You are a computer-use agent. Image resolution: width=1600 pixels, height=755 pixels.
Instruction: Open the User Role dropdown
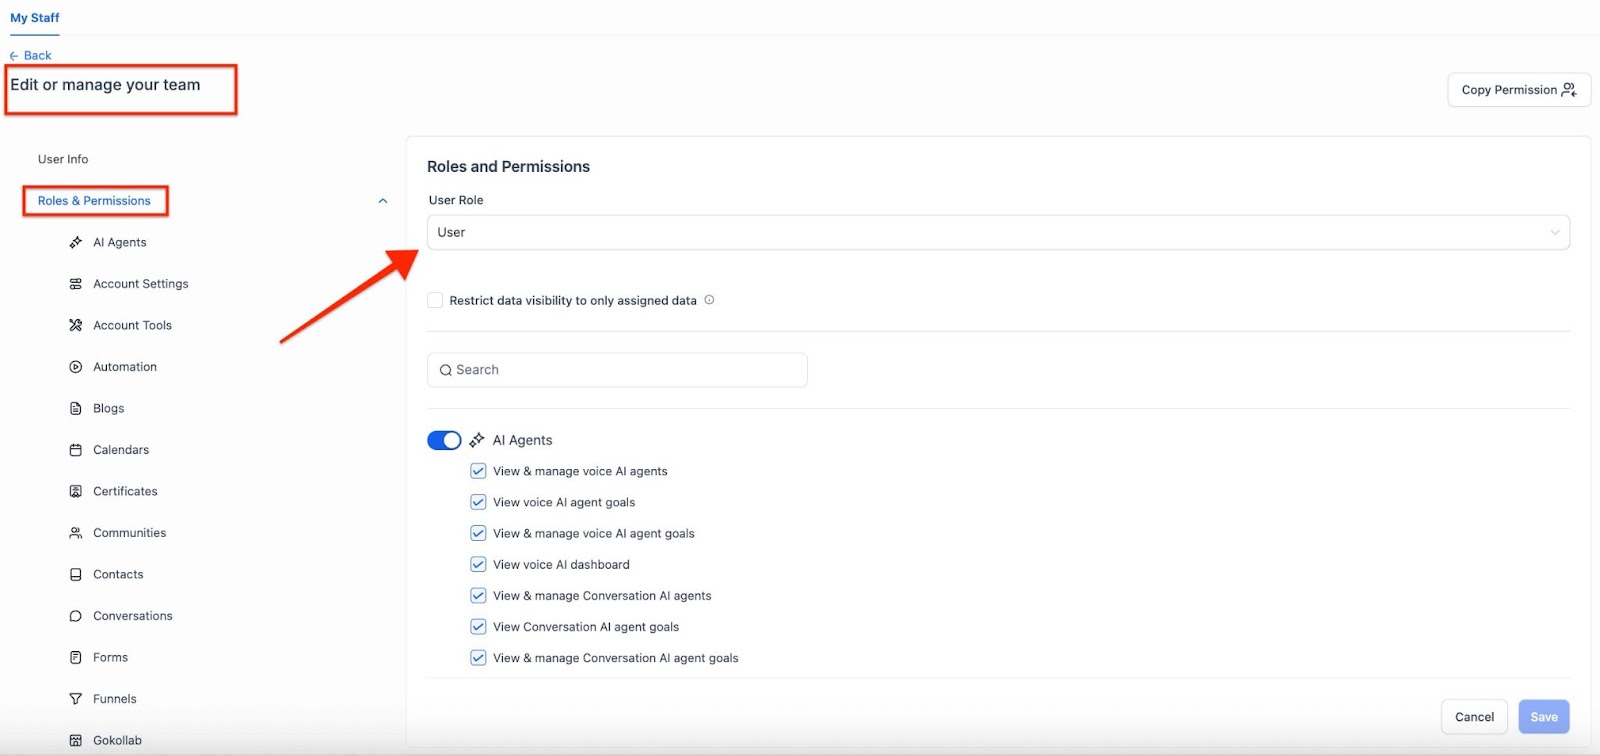click(x=997, y=232)
